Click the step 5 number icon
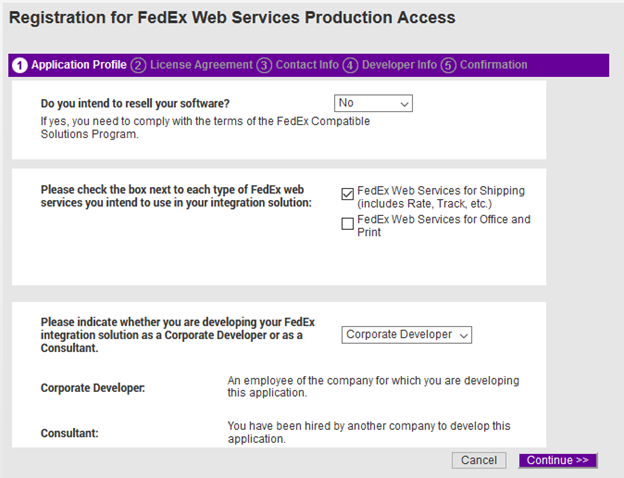This screenshot has height=478, width=624. [x=448, y=65]
